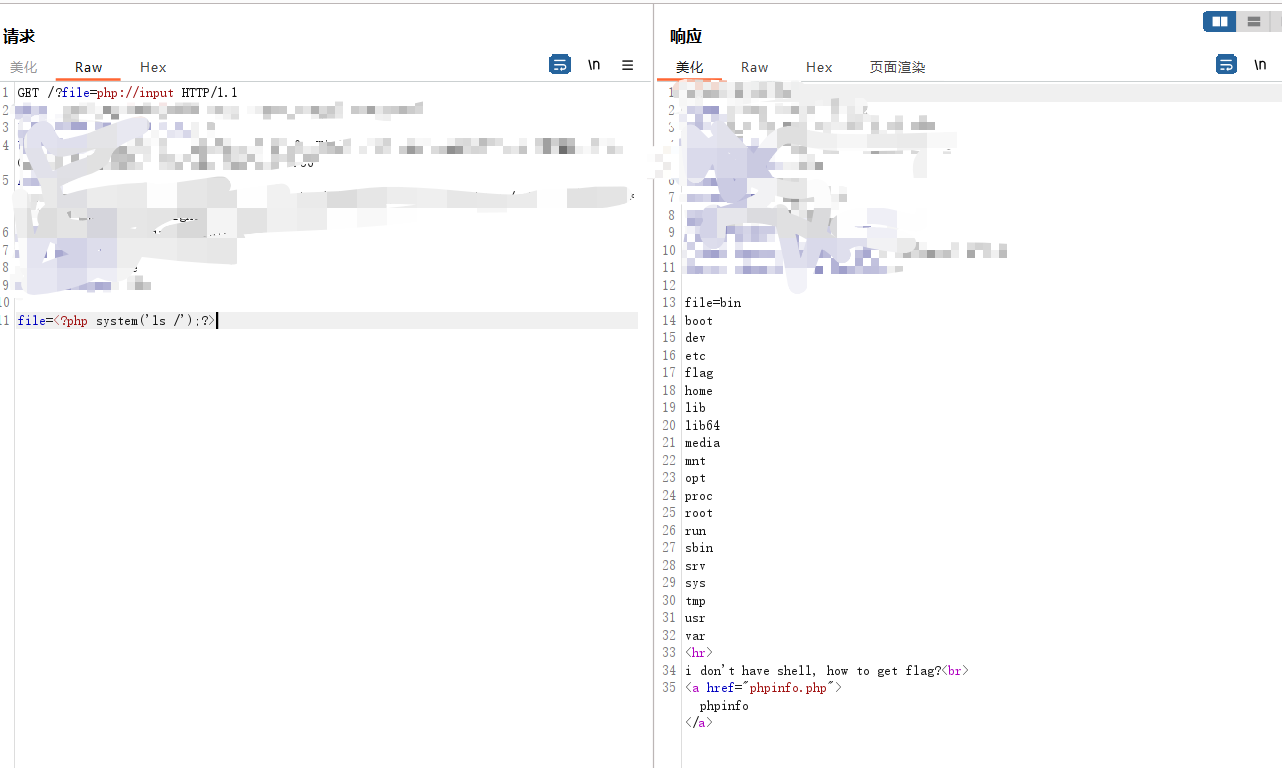Viewport: 1282px width, 768px height.
Task: Click the 请求 panel heading
Action: [19, 37]
